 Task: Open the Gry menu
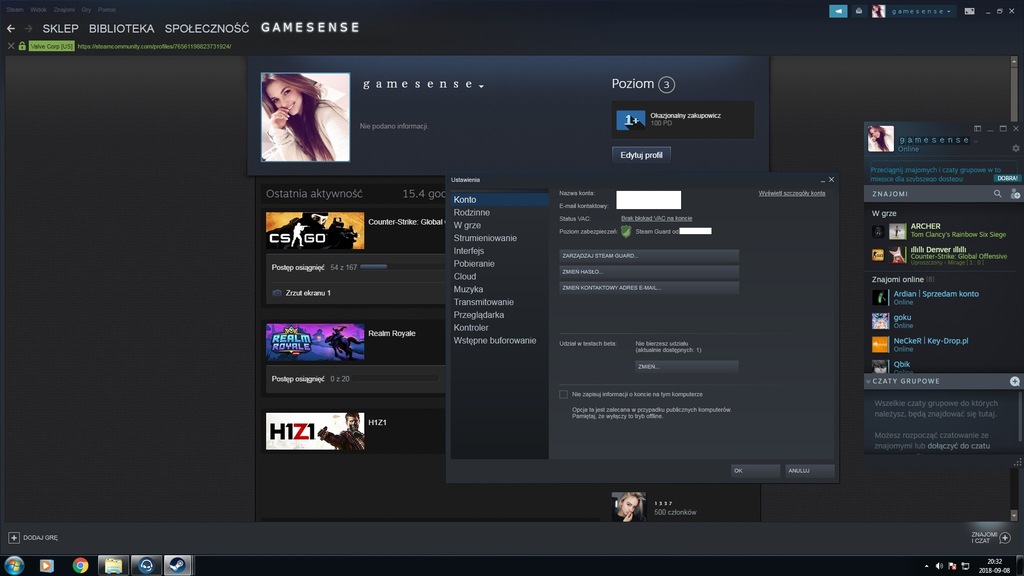tap(86, 10)
